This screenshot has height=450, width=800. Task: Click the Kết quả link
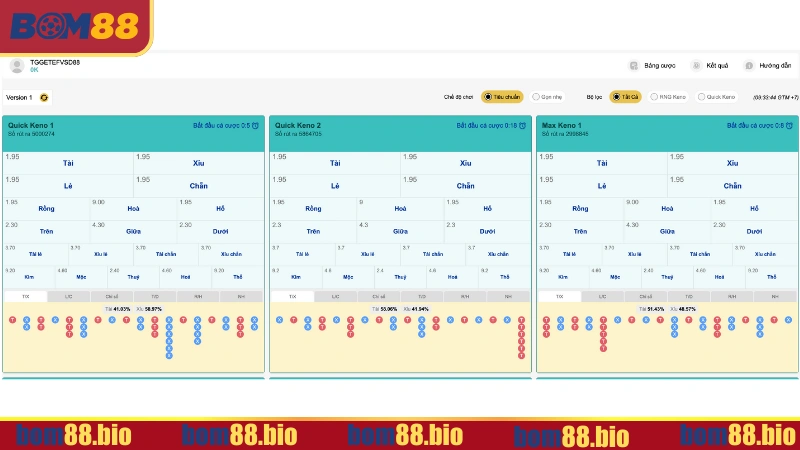(x=717, y=66)
